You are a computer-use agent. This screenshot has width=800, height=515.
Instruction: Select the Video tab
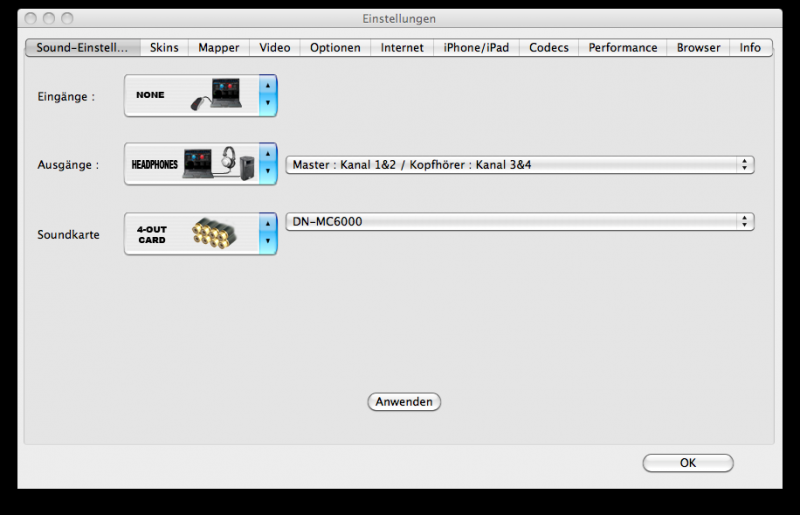click(x=274, y=47)
